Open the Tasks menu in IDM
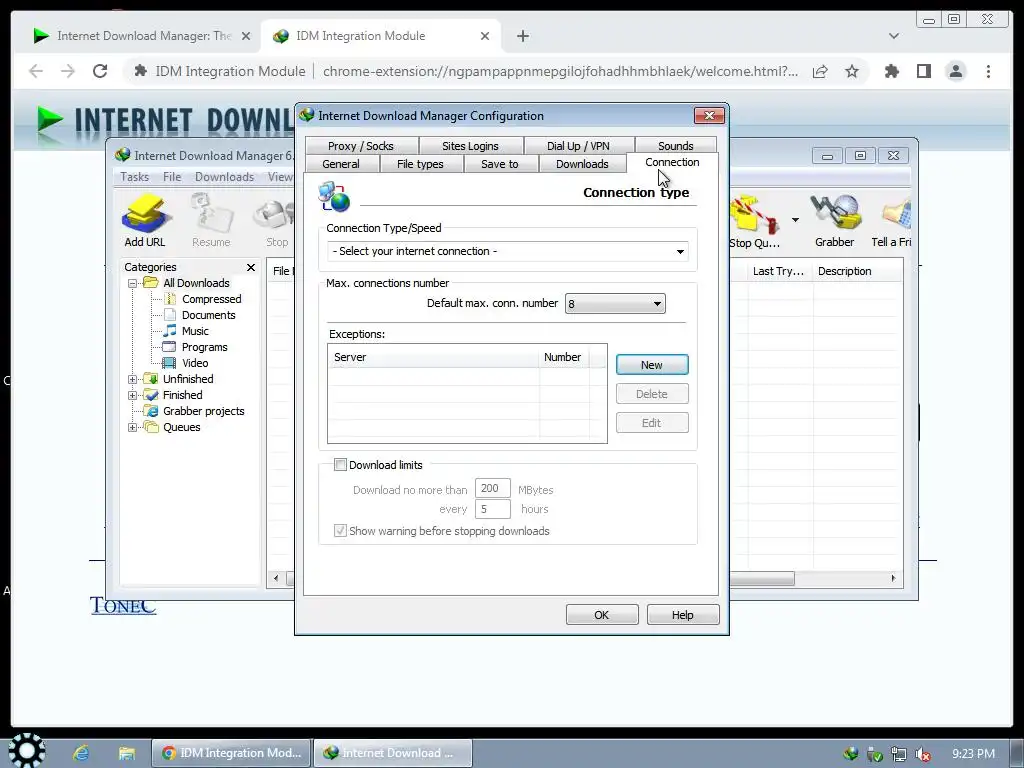This screenshot has width=1024, height=768. [x=135, y=177]
